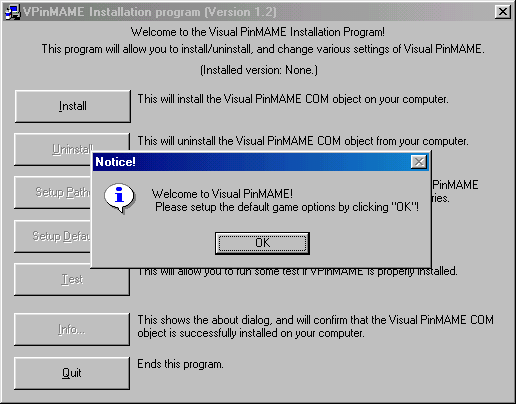Confirm the Notice dialog with OK

pyautogui.click(x=262, y=243)
